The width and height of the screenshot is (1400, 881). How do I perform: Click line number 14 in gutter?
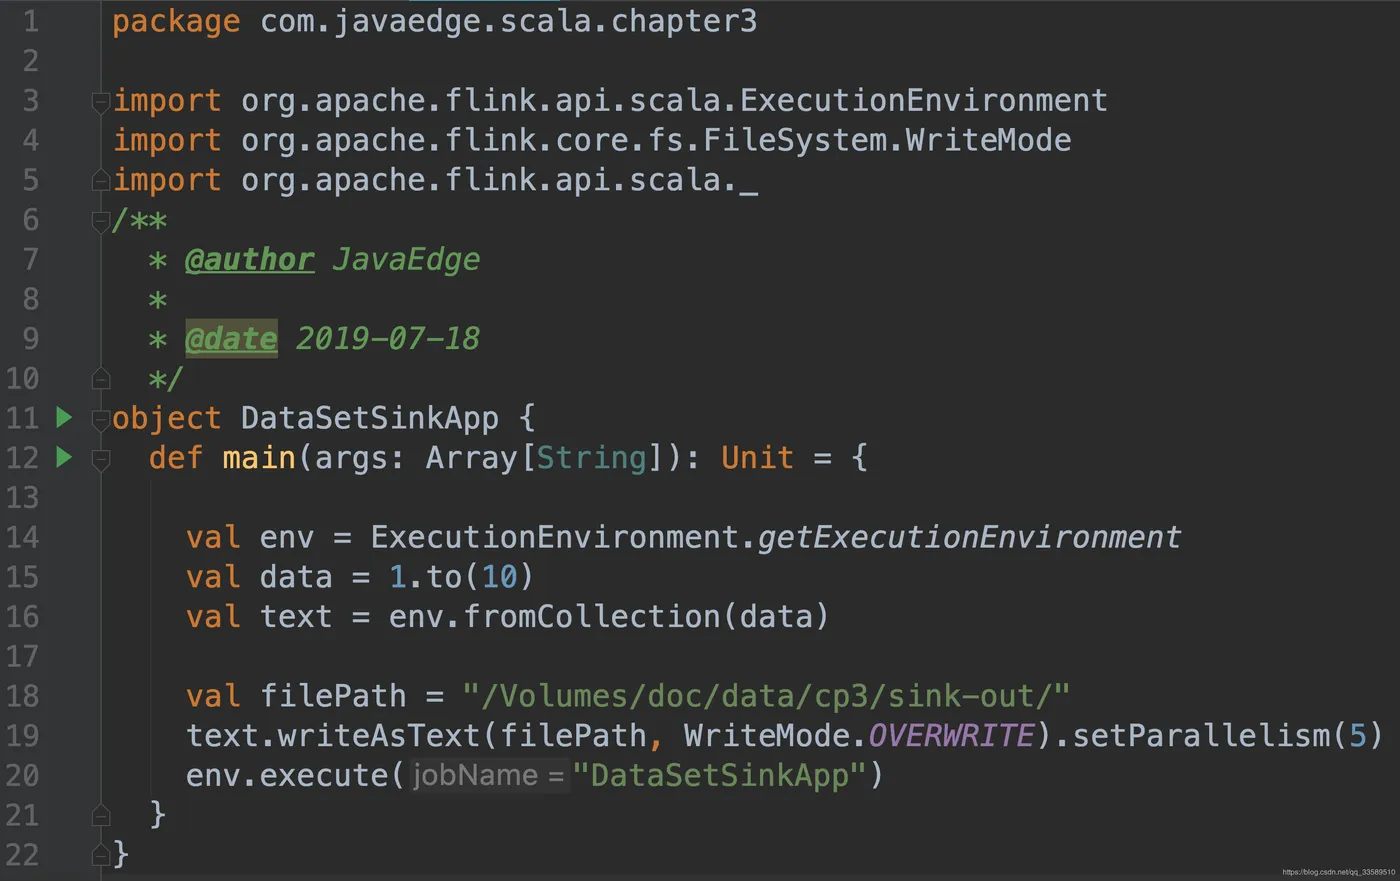(x=22, y=537)
